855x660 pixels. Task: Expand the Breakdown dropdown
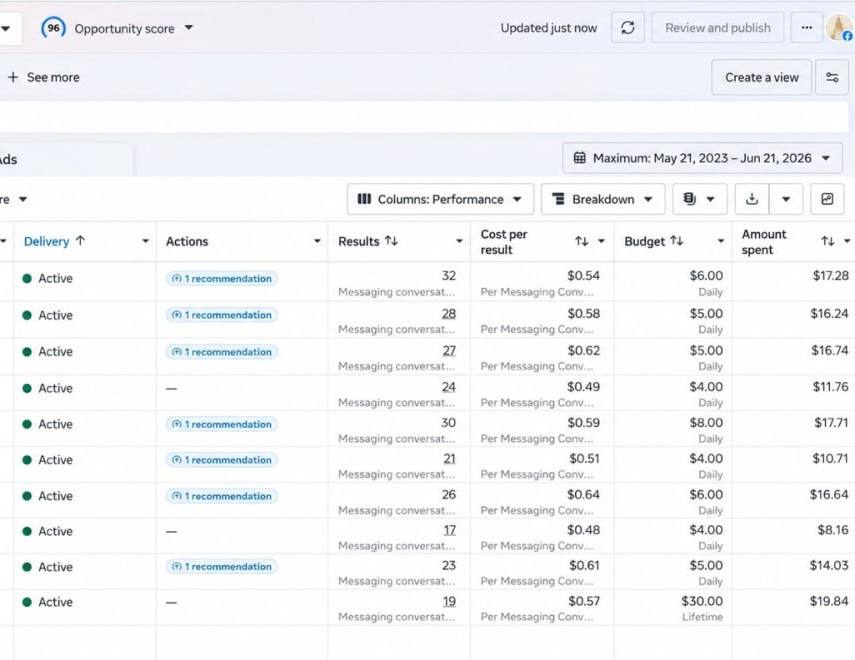(x=603, y=199)
